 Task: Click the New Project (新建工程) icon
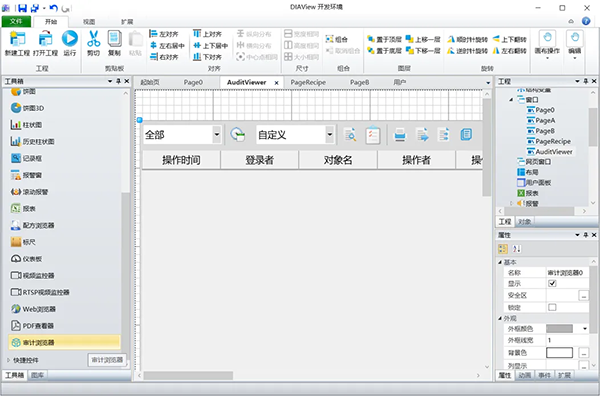[17, 39]
